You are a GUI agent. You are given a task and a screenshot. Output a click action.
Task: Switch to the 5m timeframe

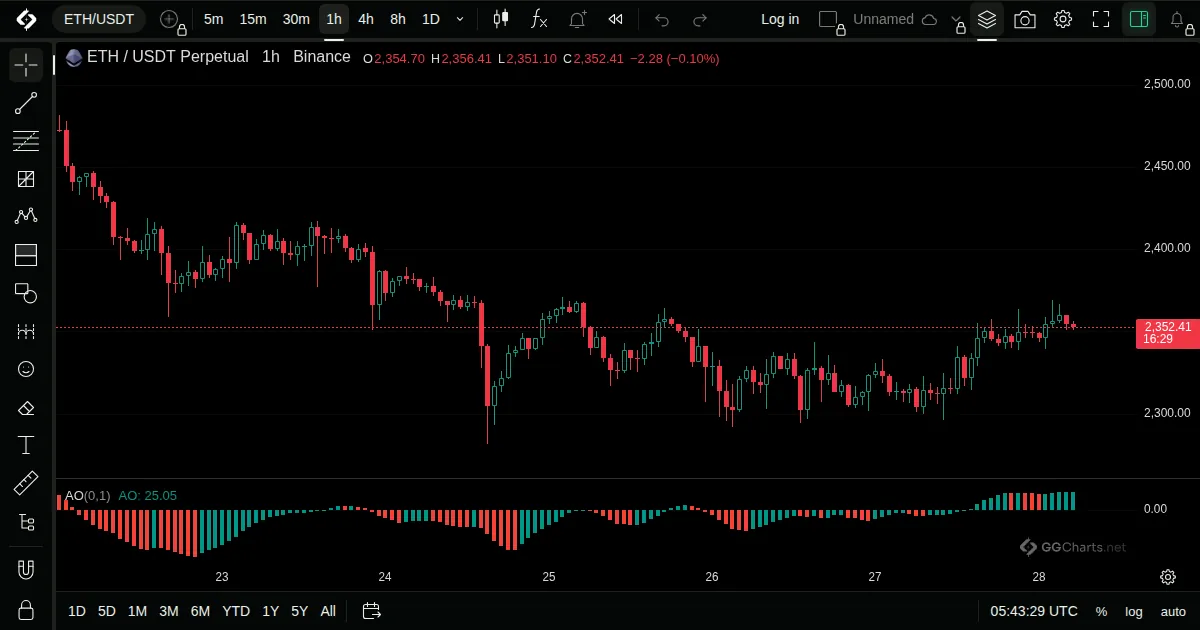click(x=213, y=19)
